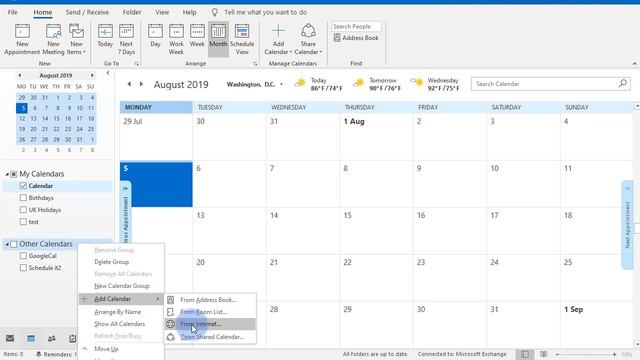Create a New Appointment from ribbon
This screenshot has width=640, height=360.
22,39
